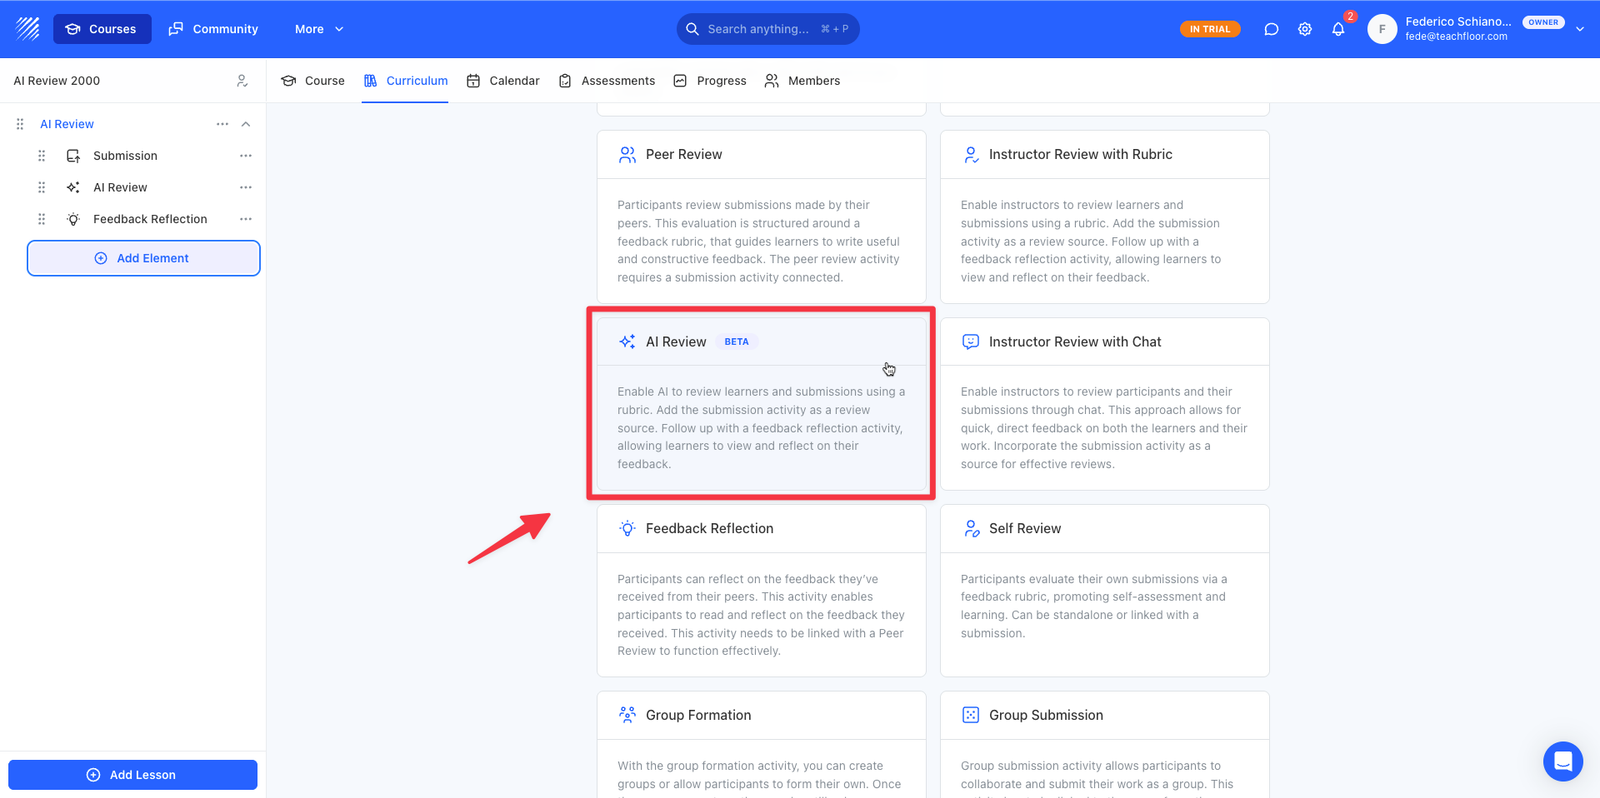Click the OWNER badge label
The width and height of the screenshot is (1600, 798).
pos(1543,22)
